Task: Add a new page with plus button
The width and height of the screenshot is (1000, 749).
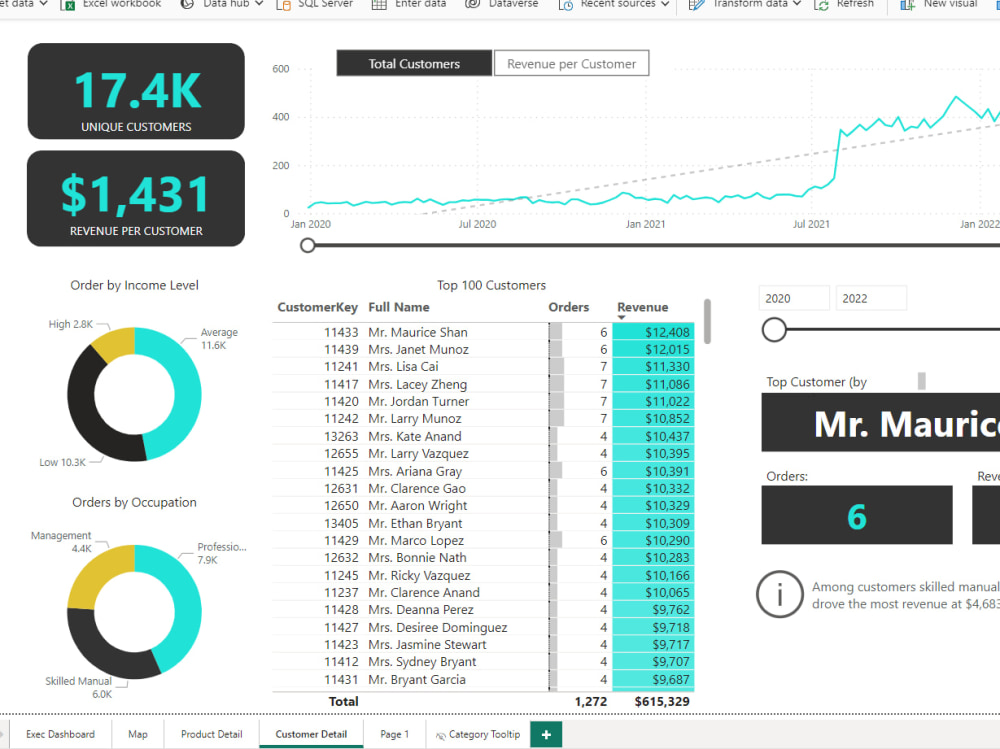Action: [x=546, y=734]
